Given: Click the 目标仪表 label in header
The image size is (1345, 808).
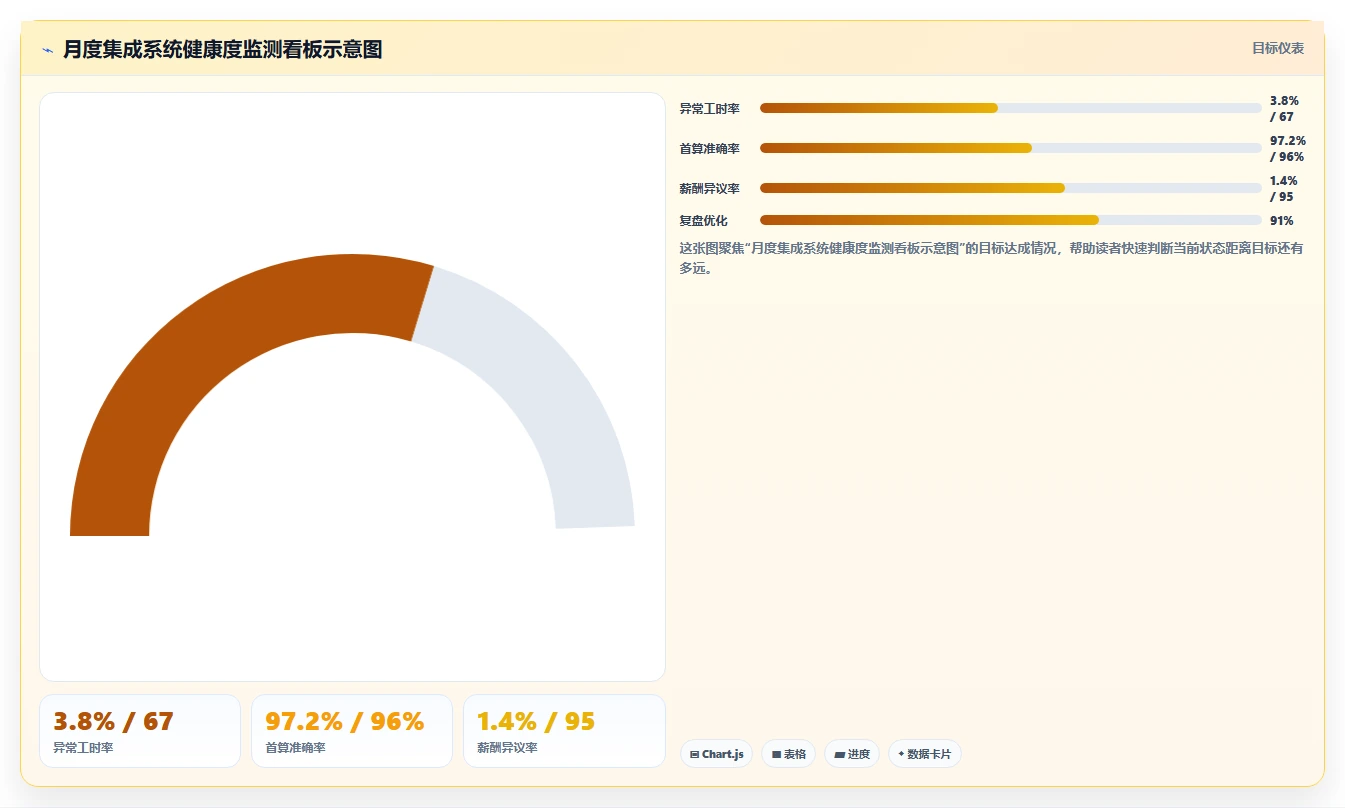Looking at the screenshot, I should [1278, 48].
